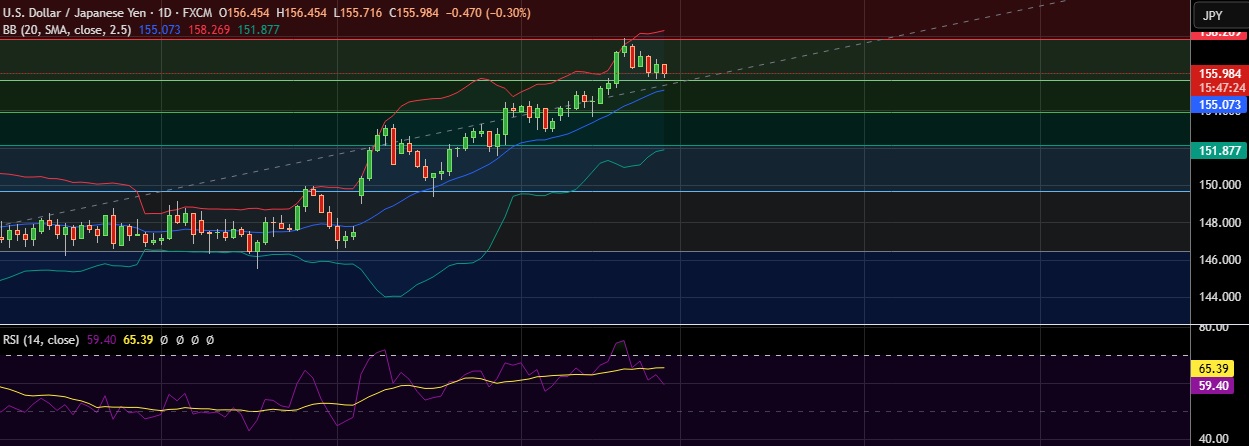1249x446 pixels.
Task: Click the 80.00 level on RSI axis
Action: (1215, 328)
